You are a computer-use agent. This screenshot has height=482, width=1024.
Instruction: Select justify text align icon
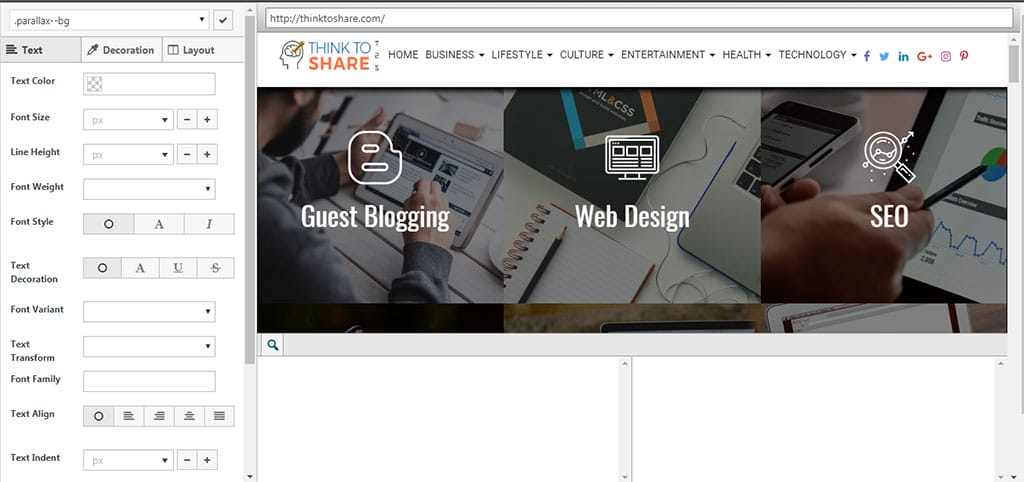219,416
